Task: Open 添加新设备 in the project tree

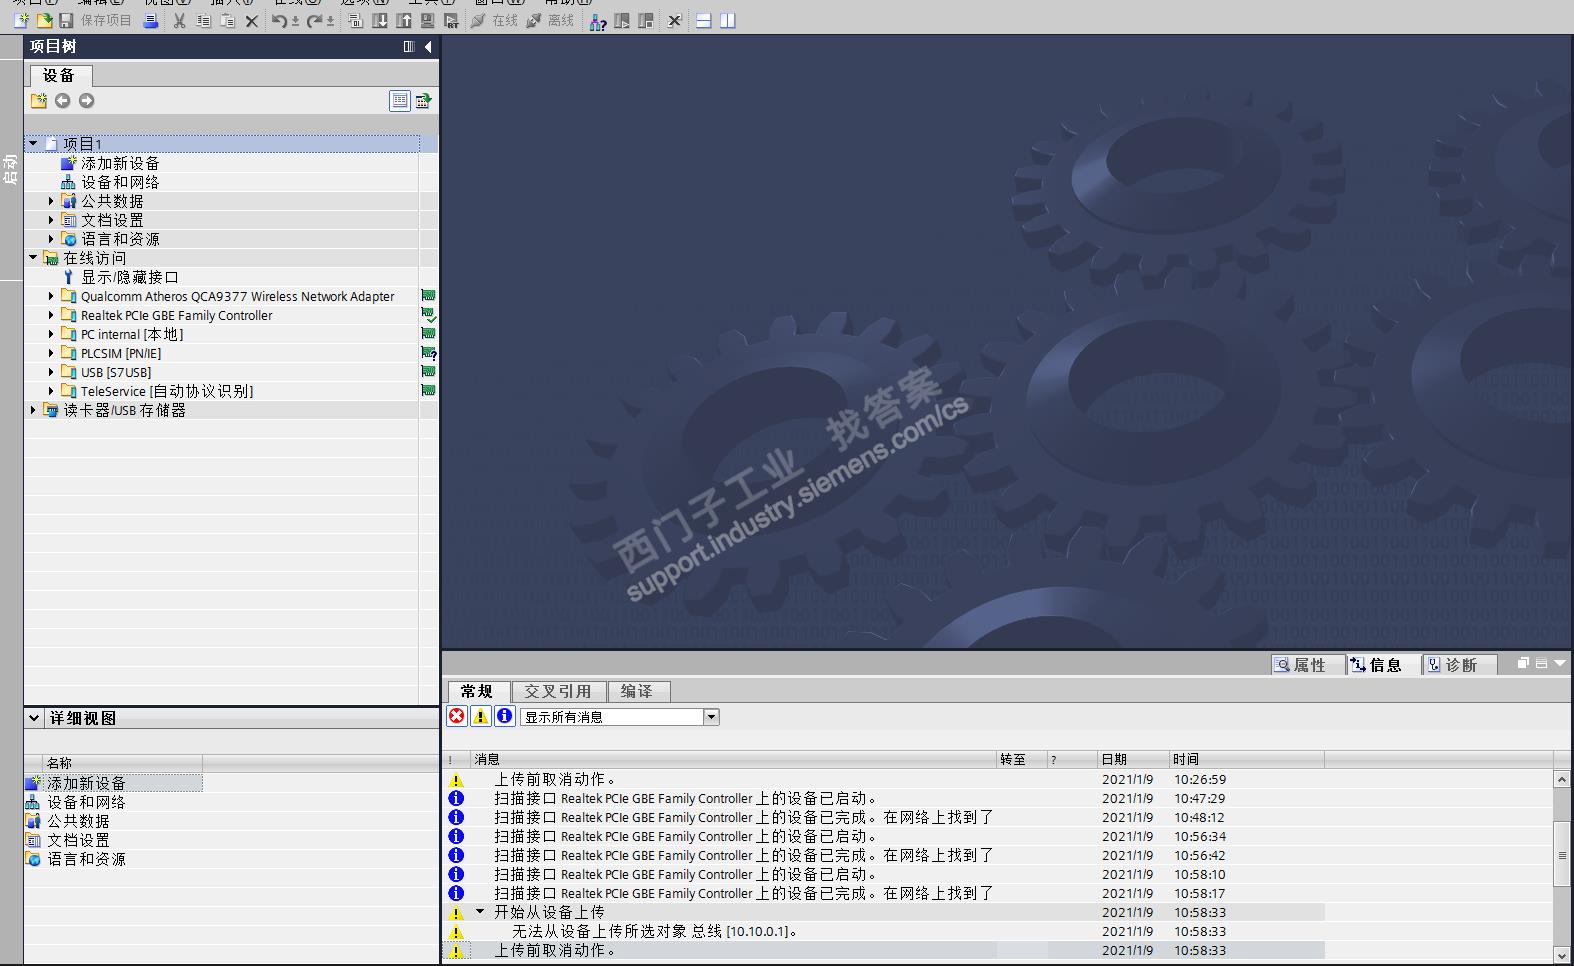Action: coord(120,163)
